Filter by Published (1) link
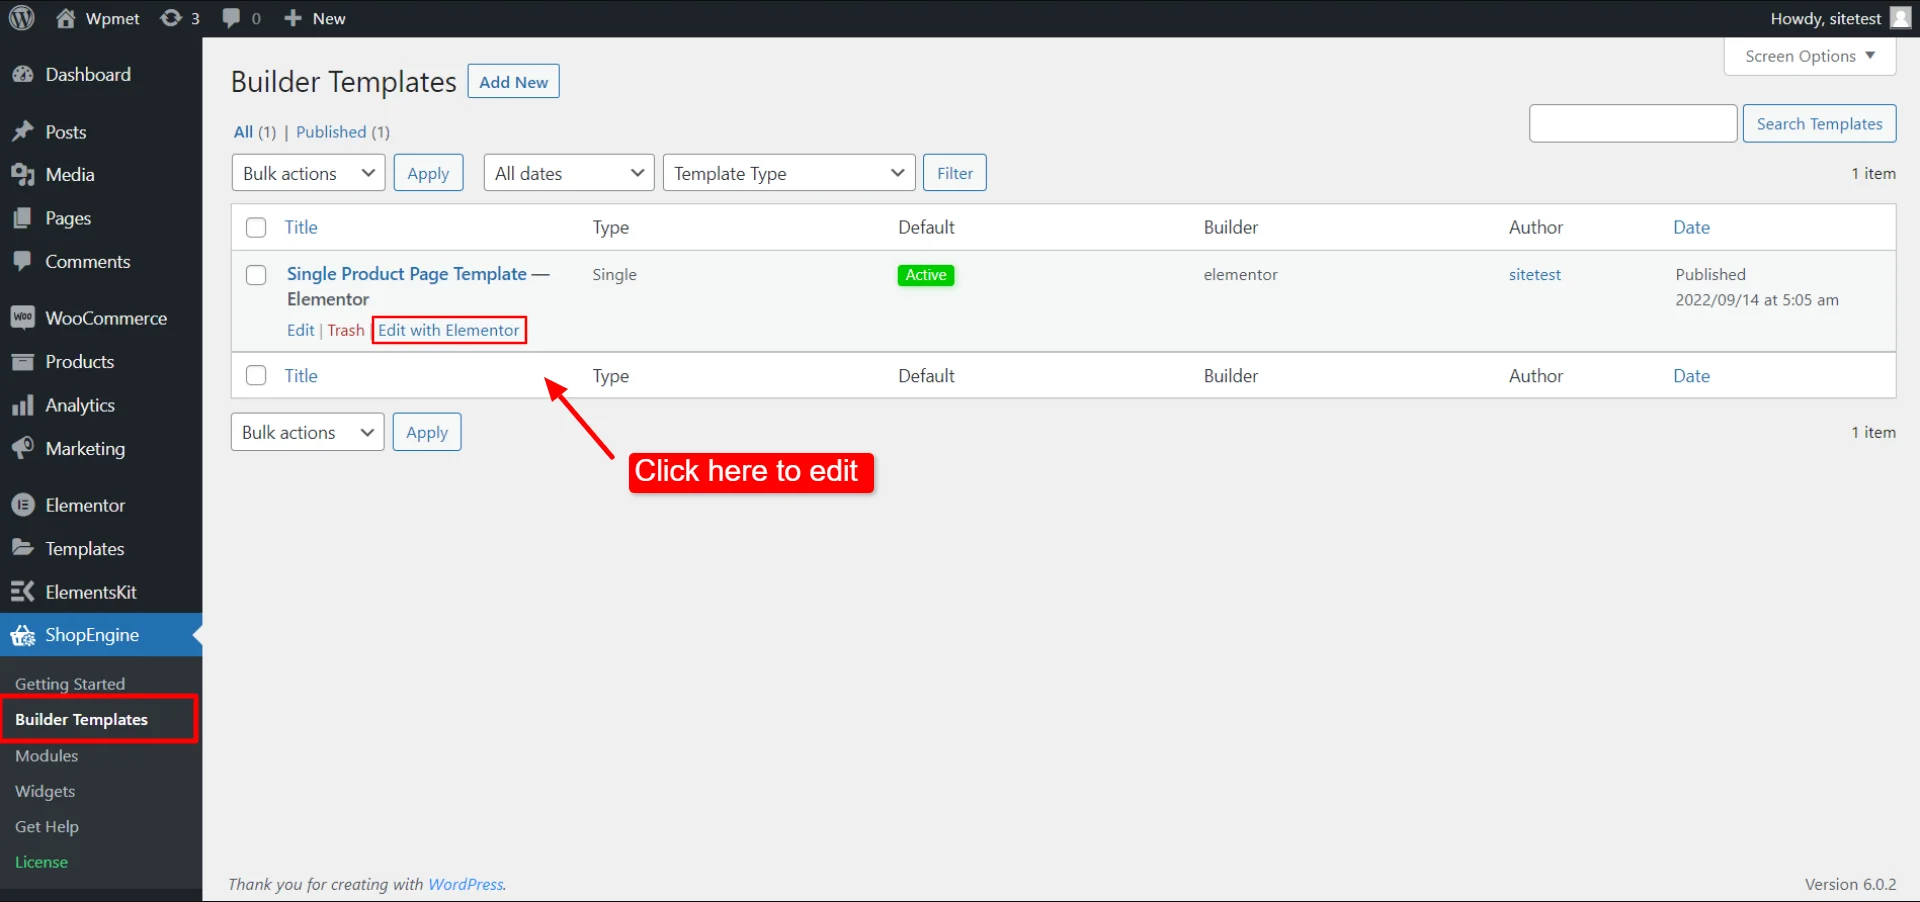 tap(343, 132)
